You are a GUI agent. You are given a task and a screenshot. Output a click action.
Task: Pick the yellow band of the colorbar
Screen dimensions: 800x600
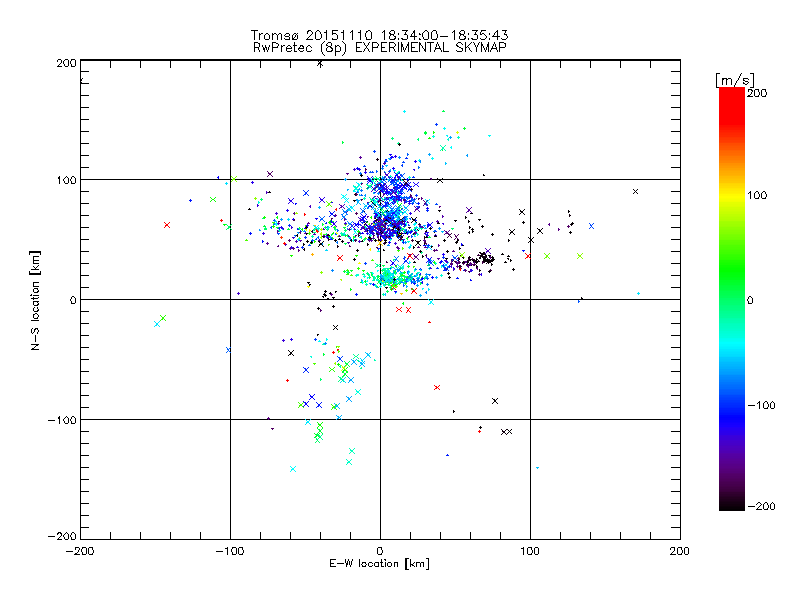732,195
